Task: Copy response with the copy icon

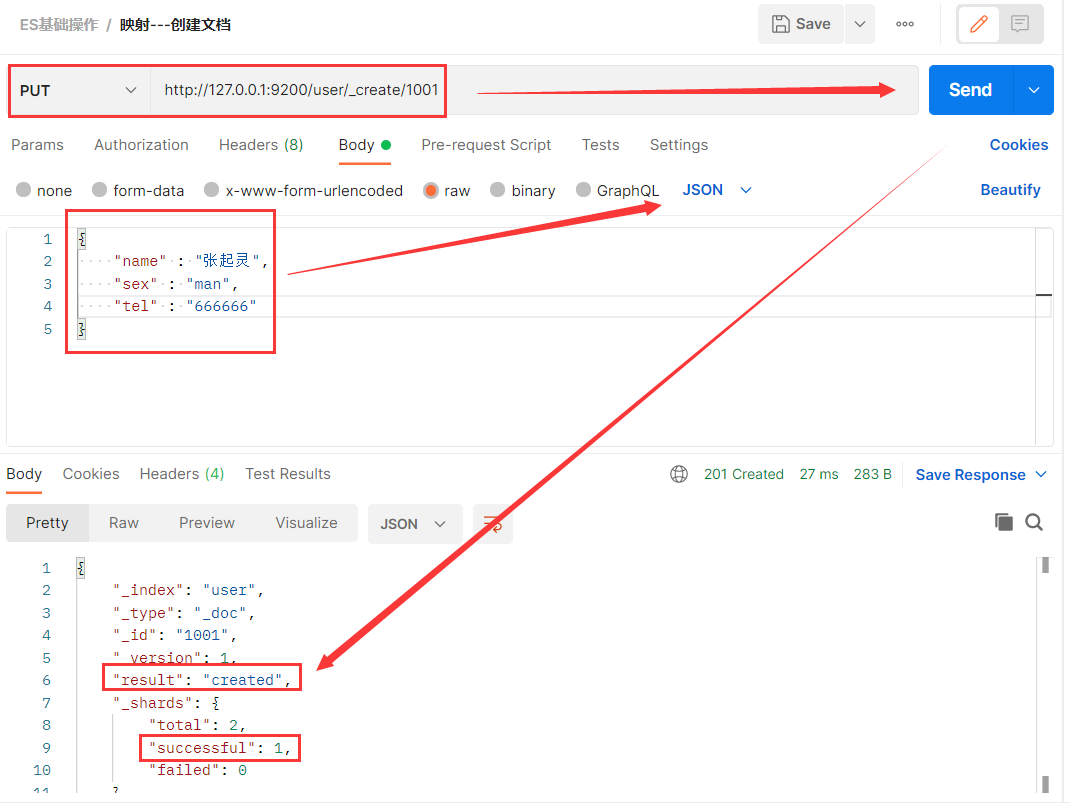Action: point(1004,523)
